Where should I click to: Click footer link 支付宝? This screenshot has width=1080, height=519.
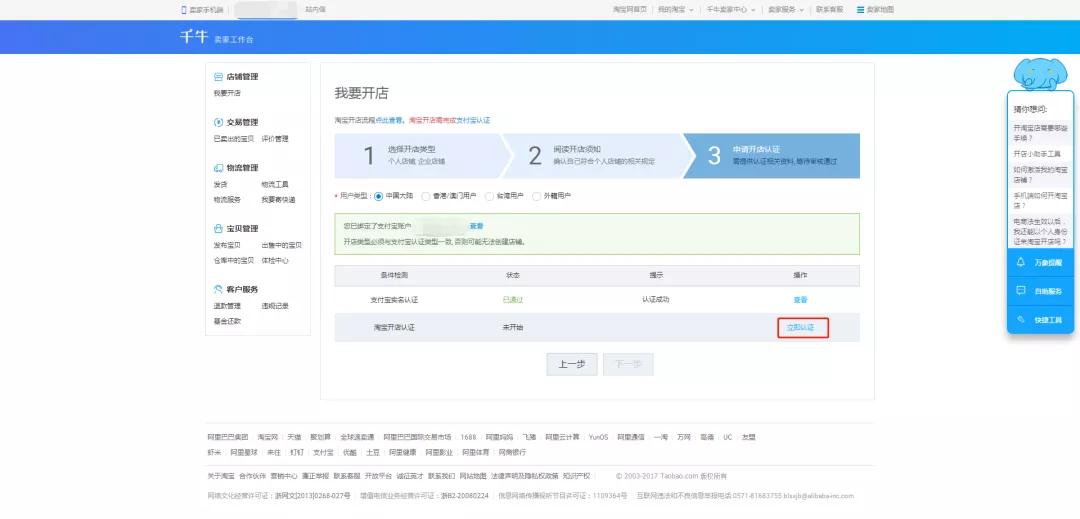[323, 453]
